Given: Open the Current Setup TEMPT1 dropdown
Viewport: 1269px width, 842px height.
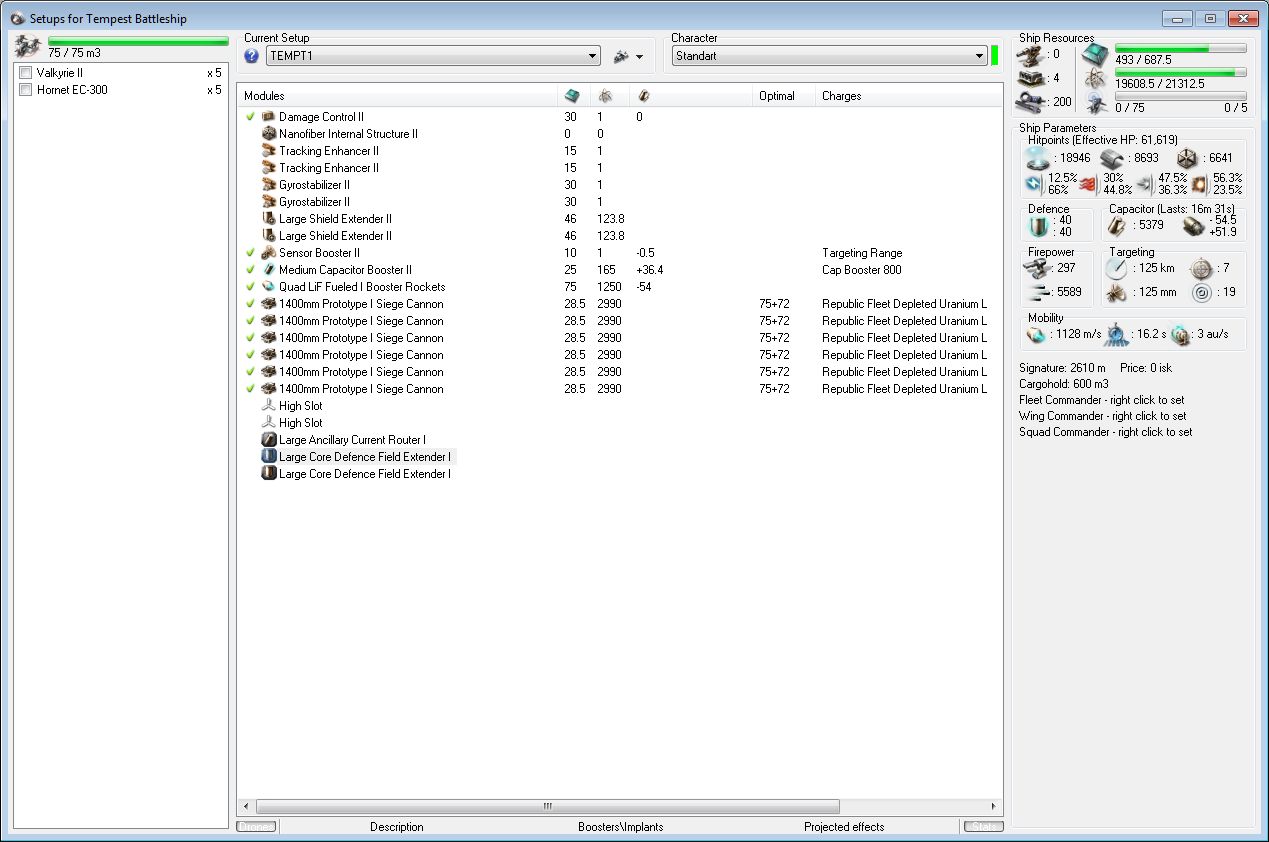Looking at the screenshot, I should point(433,56).
